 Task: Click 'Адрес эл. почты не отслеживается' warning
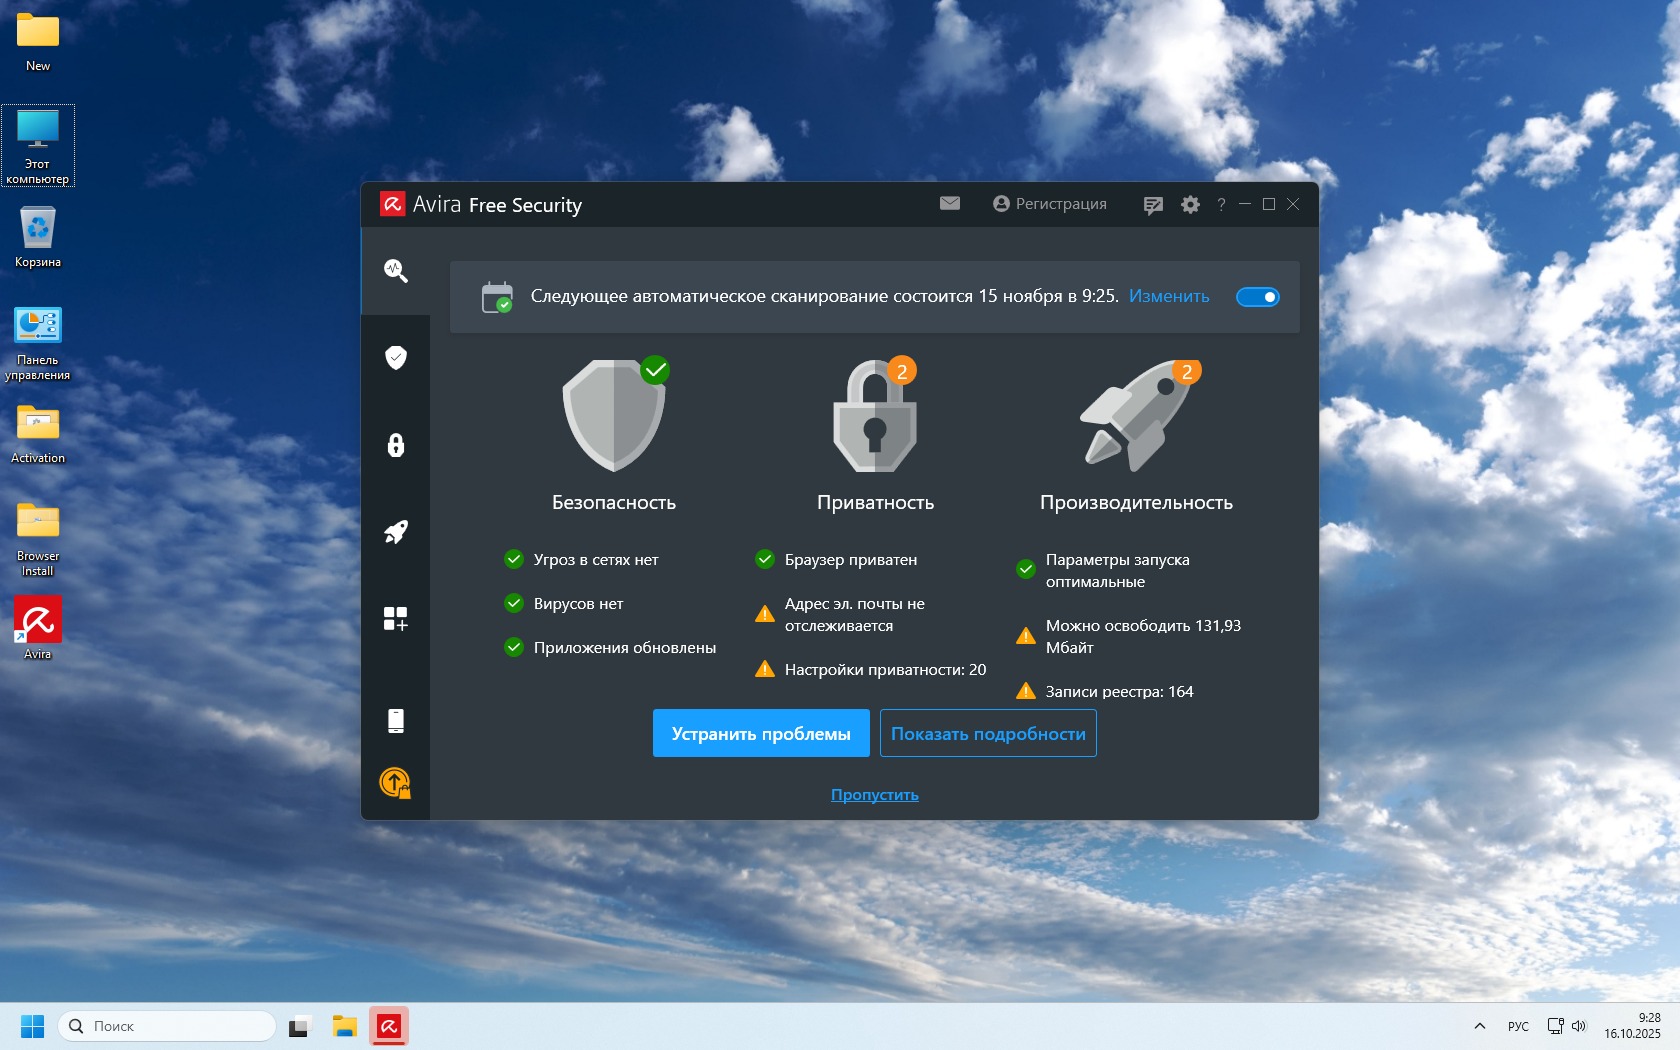point(840,614)
